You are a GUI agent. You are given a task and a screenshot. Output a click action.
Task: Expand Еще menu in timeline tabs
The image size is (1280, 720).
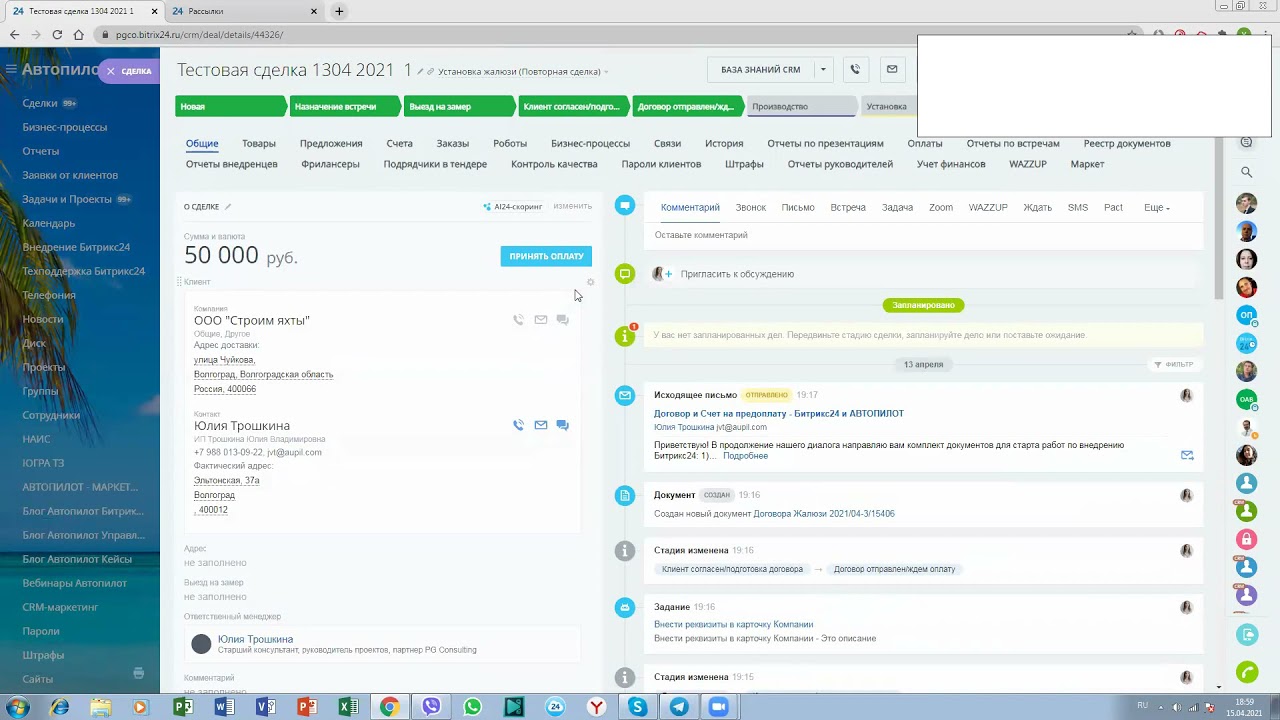point(1156,208)
